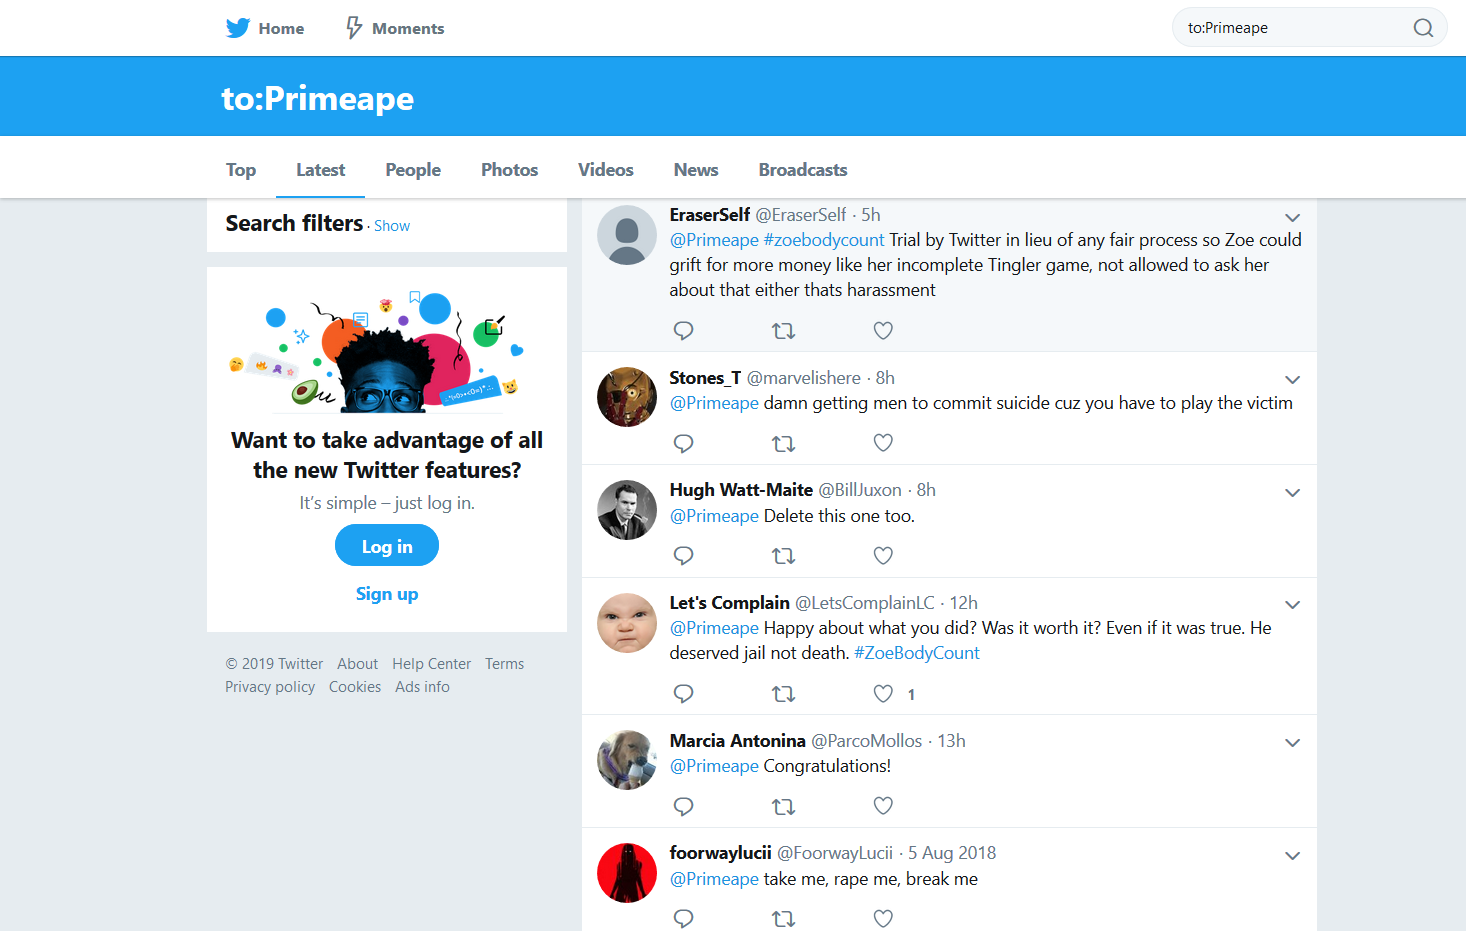1466x931 pixels.
Task: Reply to the Let's Complain tweet
Action: coord(684,694)
